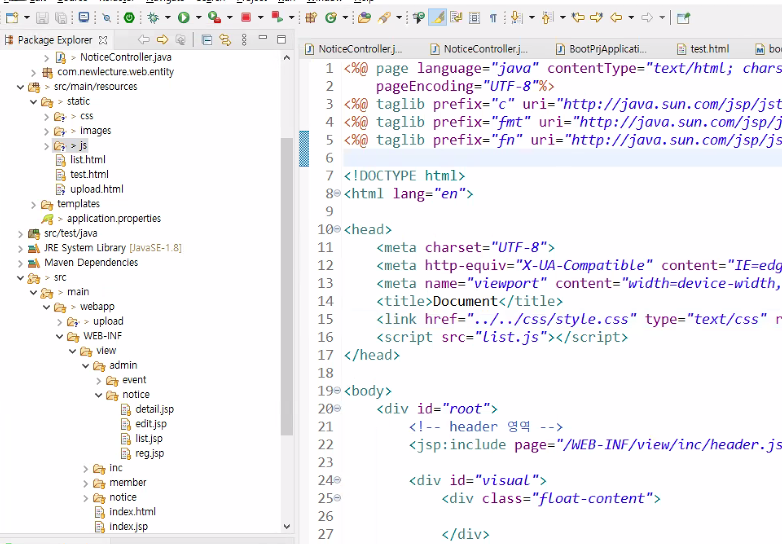Click the Relaunch red-green icon
782x544 pixels.
pos(277,18)
